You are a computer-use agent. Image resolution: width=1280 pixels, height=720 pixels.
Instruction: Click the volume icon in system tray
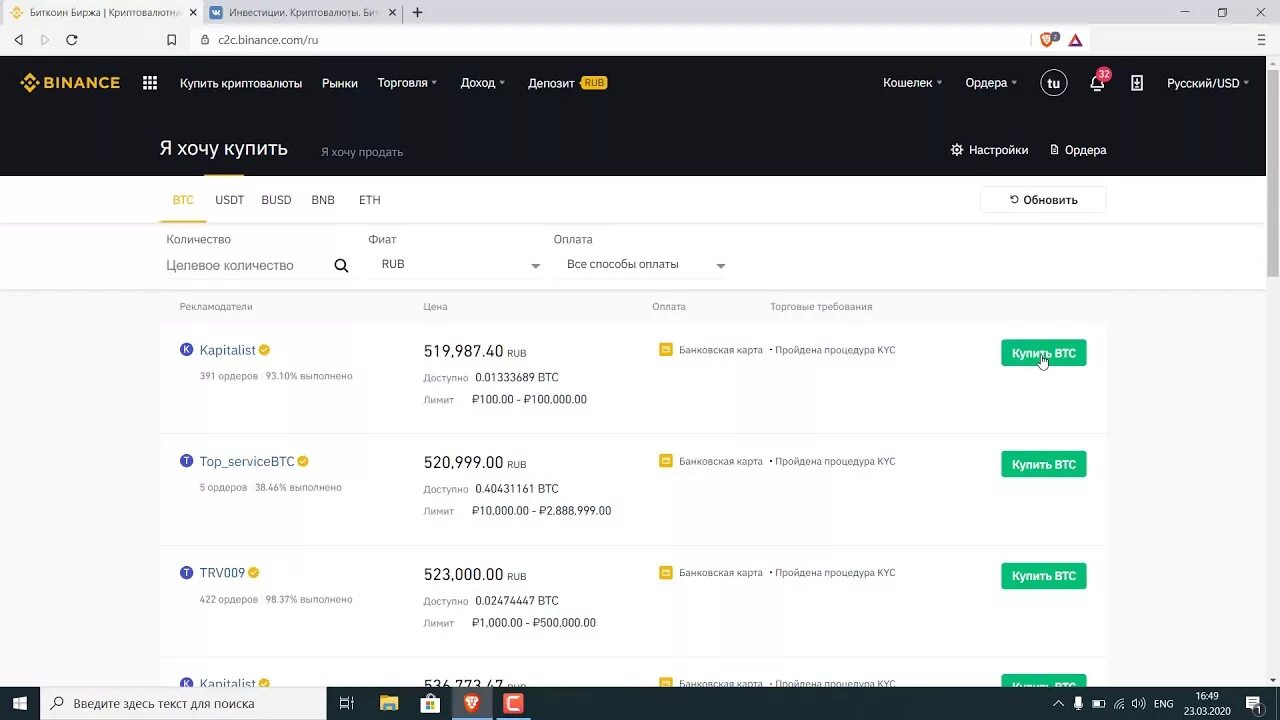click(1138, 704)
